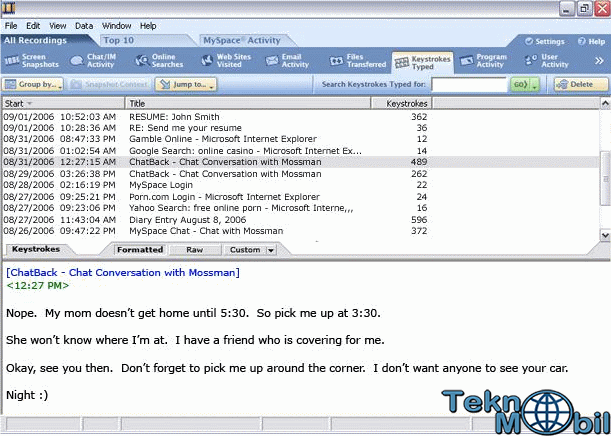Sort by the Keystrokes column header
The height and width of the screenshot is (436, 611).
401,103
